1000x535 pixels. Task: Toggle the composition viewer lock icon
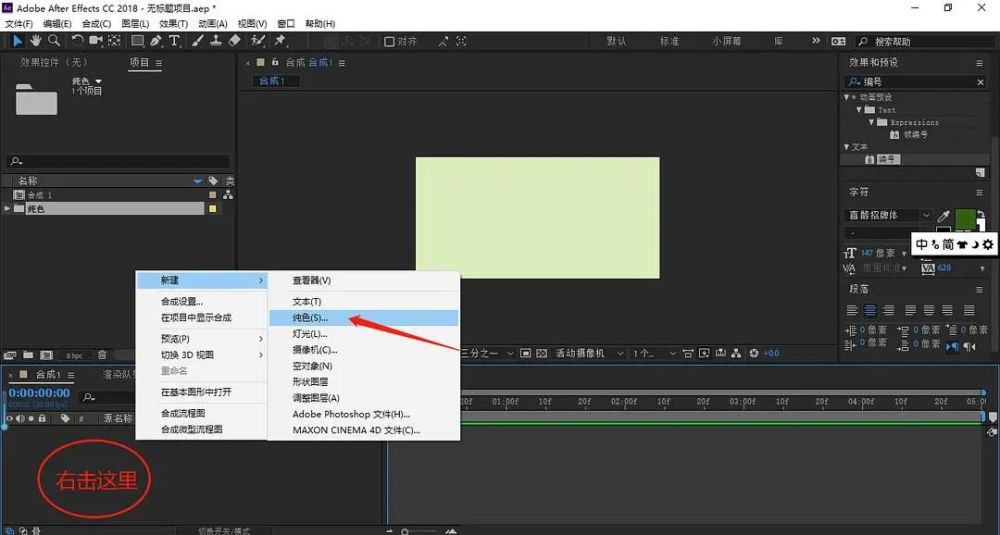pos(275,62)
